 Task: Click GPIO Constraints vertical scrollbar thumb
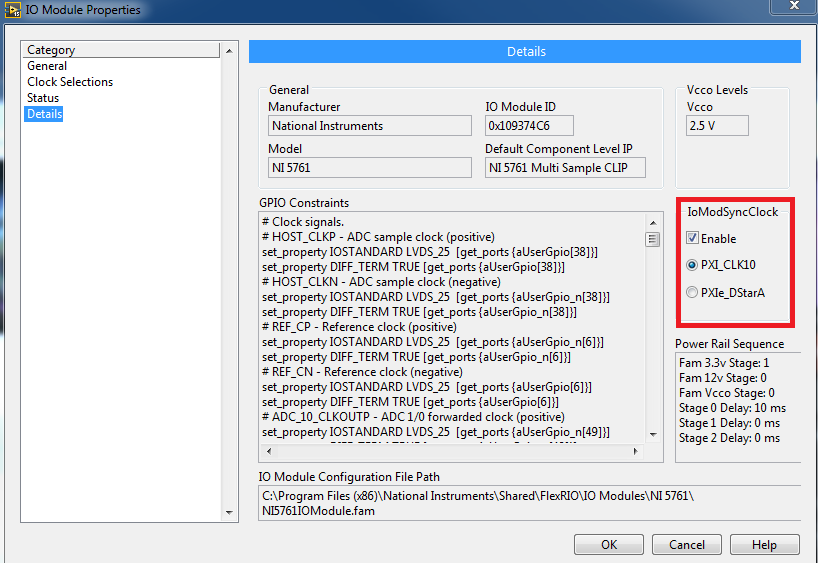point(653,239)
